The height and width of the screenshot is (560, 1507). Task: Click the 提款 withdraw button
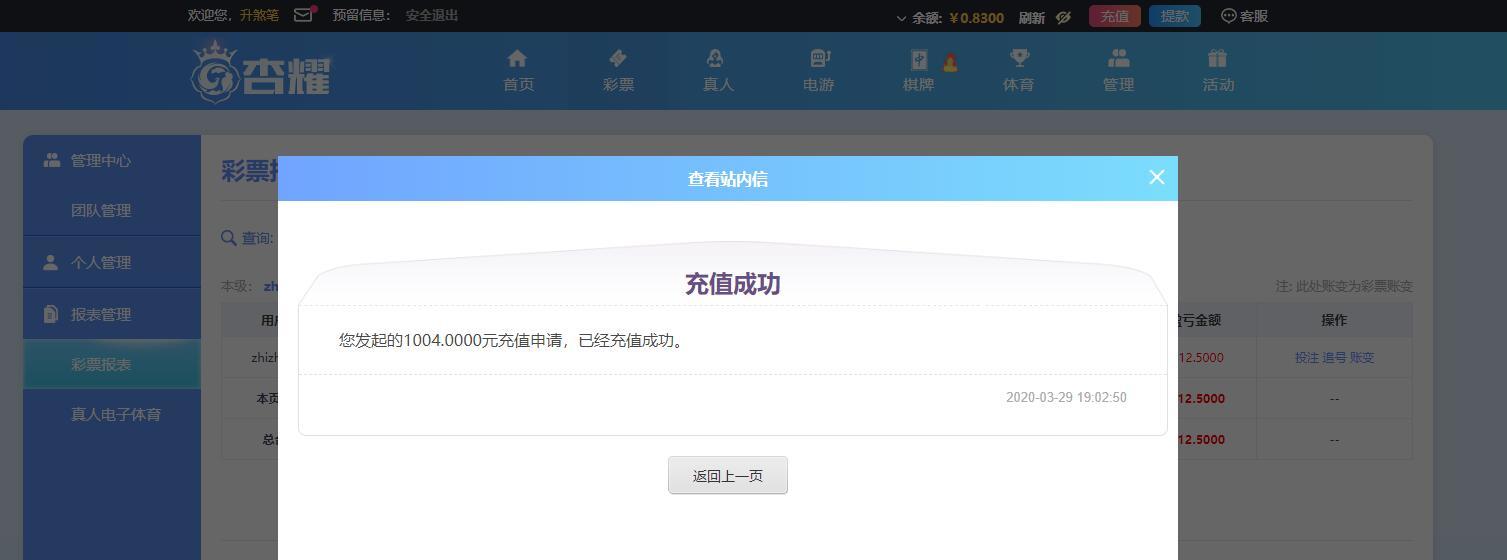1174,16
